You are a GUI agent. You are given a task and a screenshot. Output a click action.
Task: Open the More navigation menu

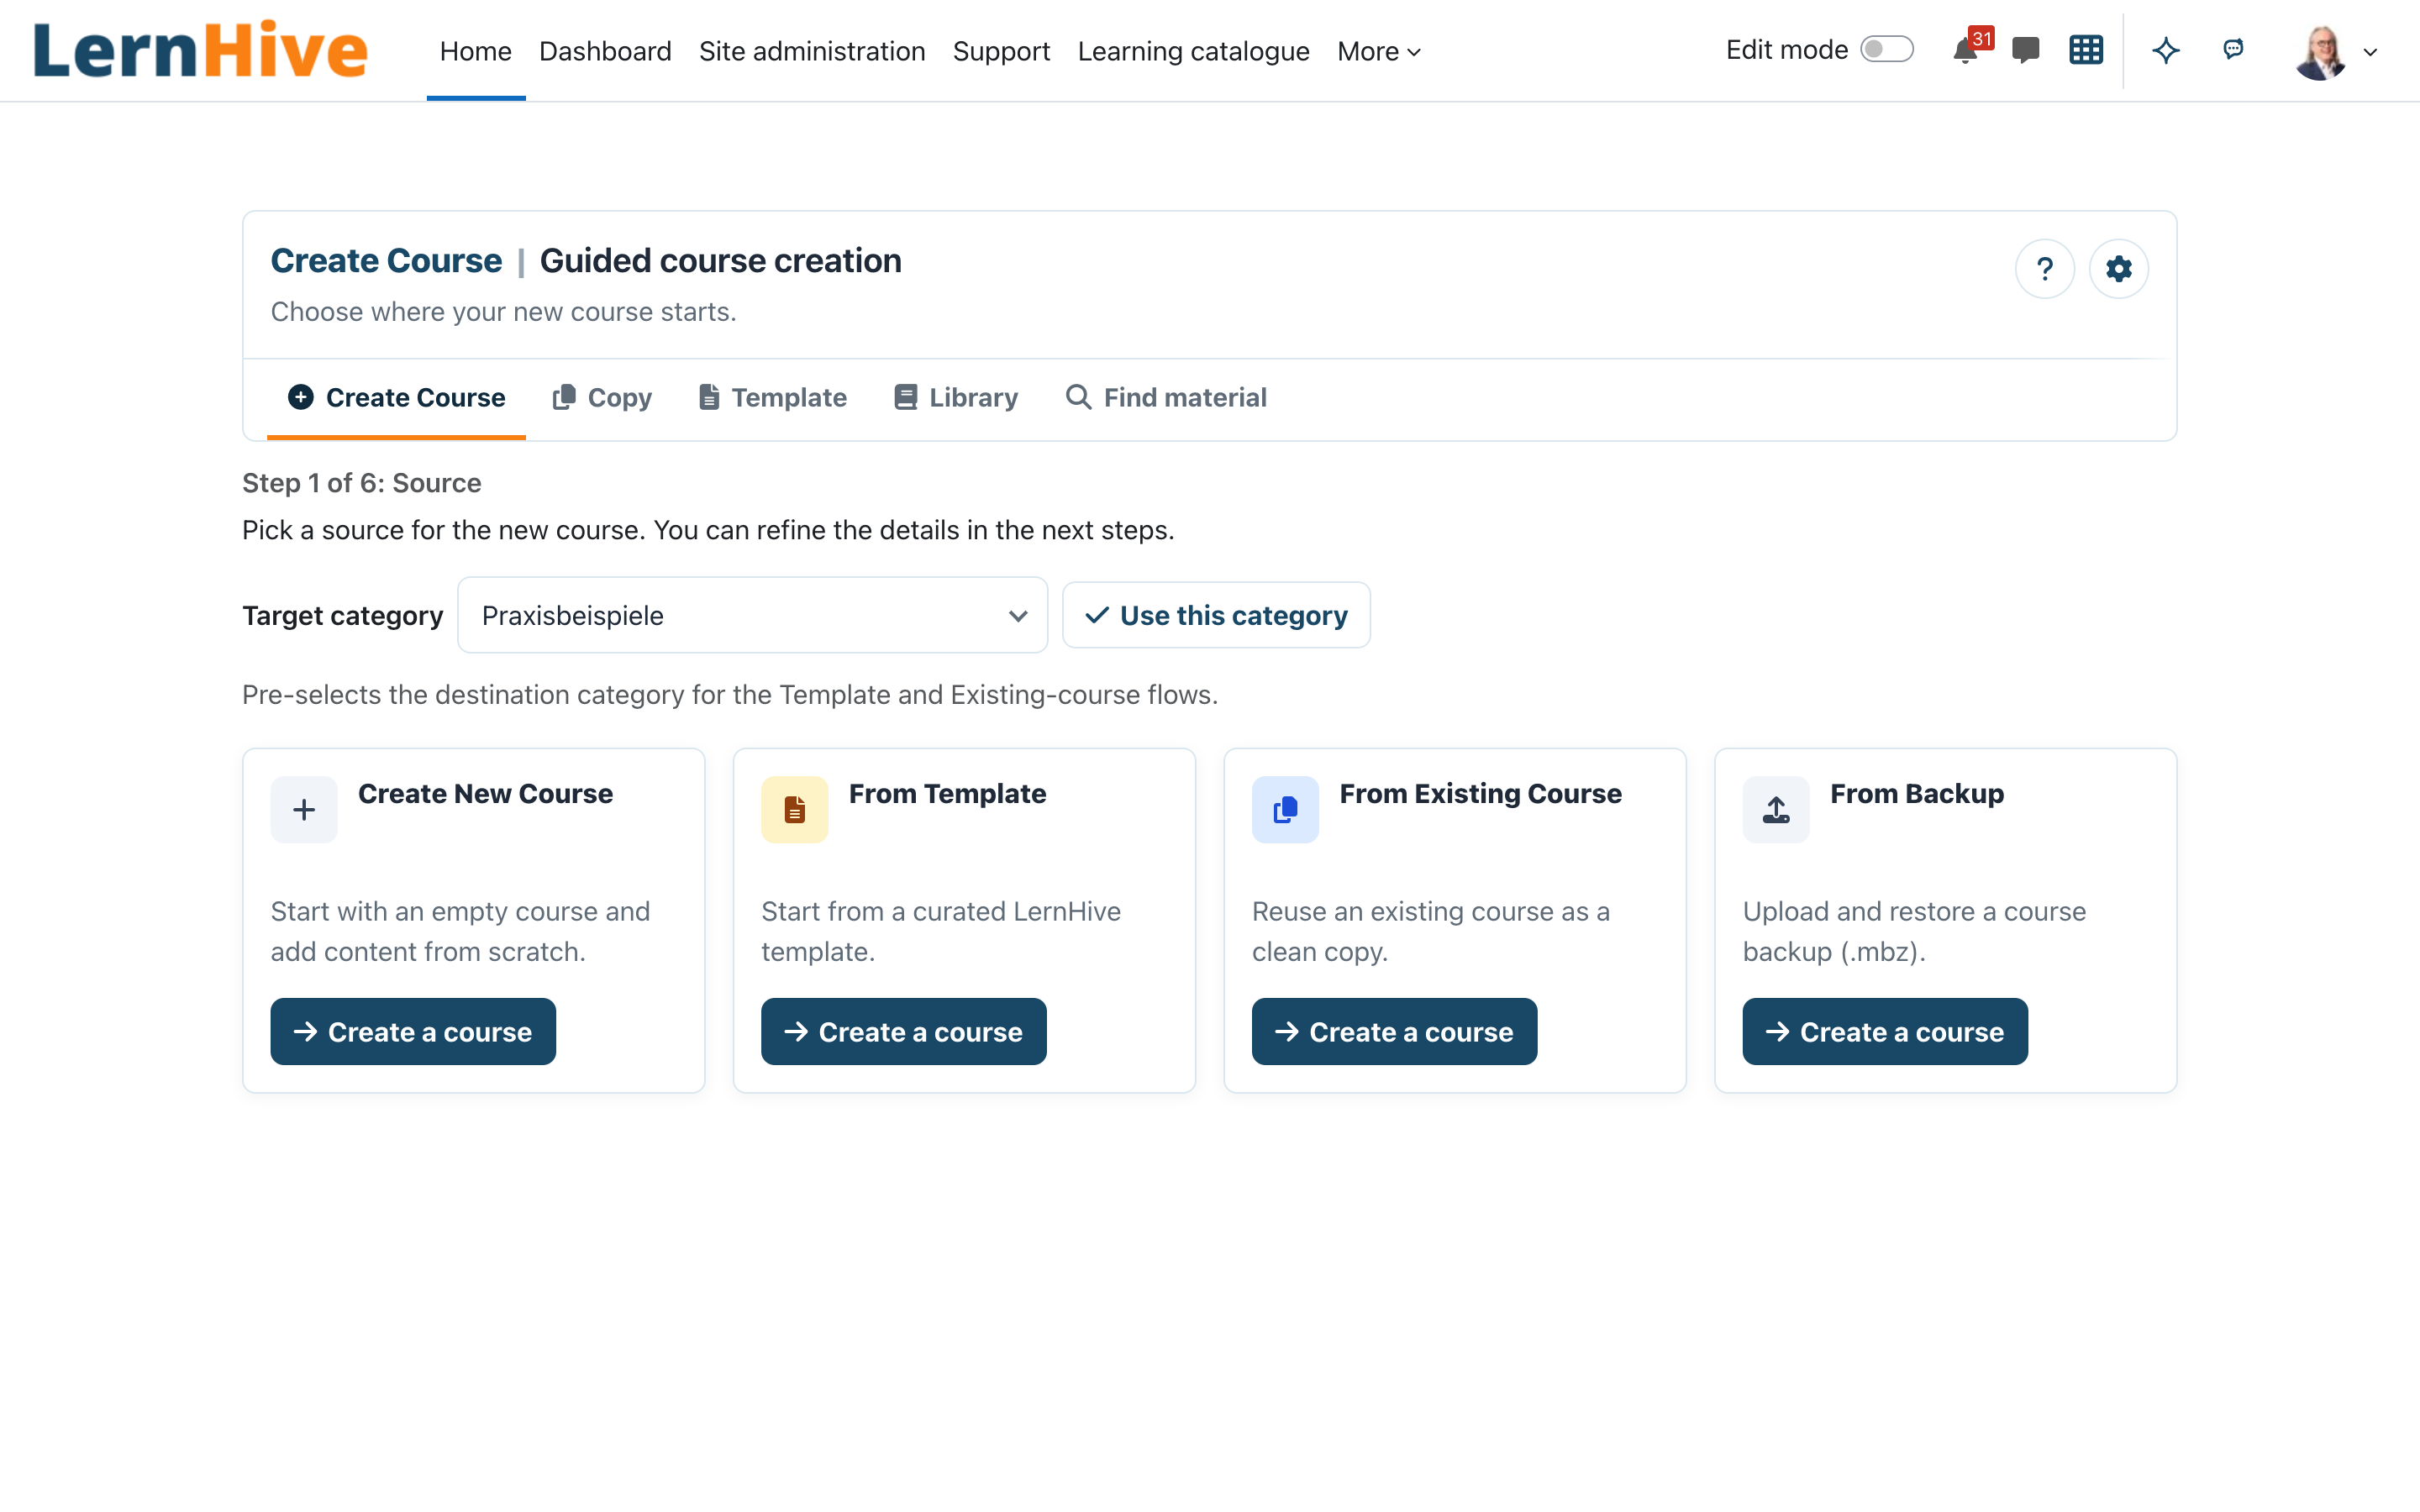(x=1379, y=51)
